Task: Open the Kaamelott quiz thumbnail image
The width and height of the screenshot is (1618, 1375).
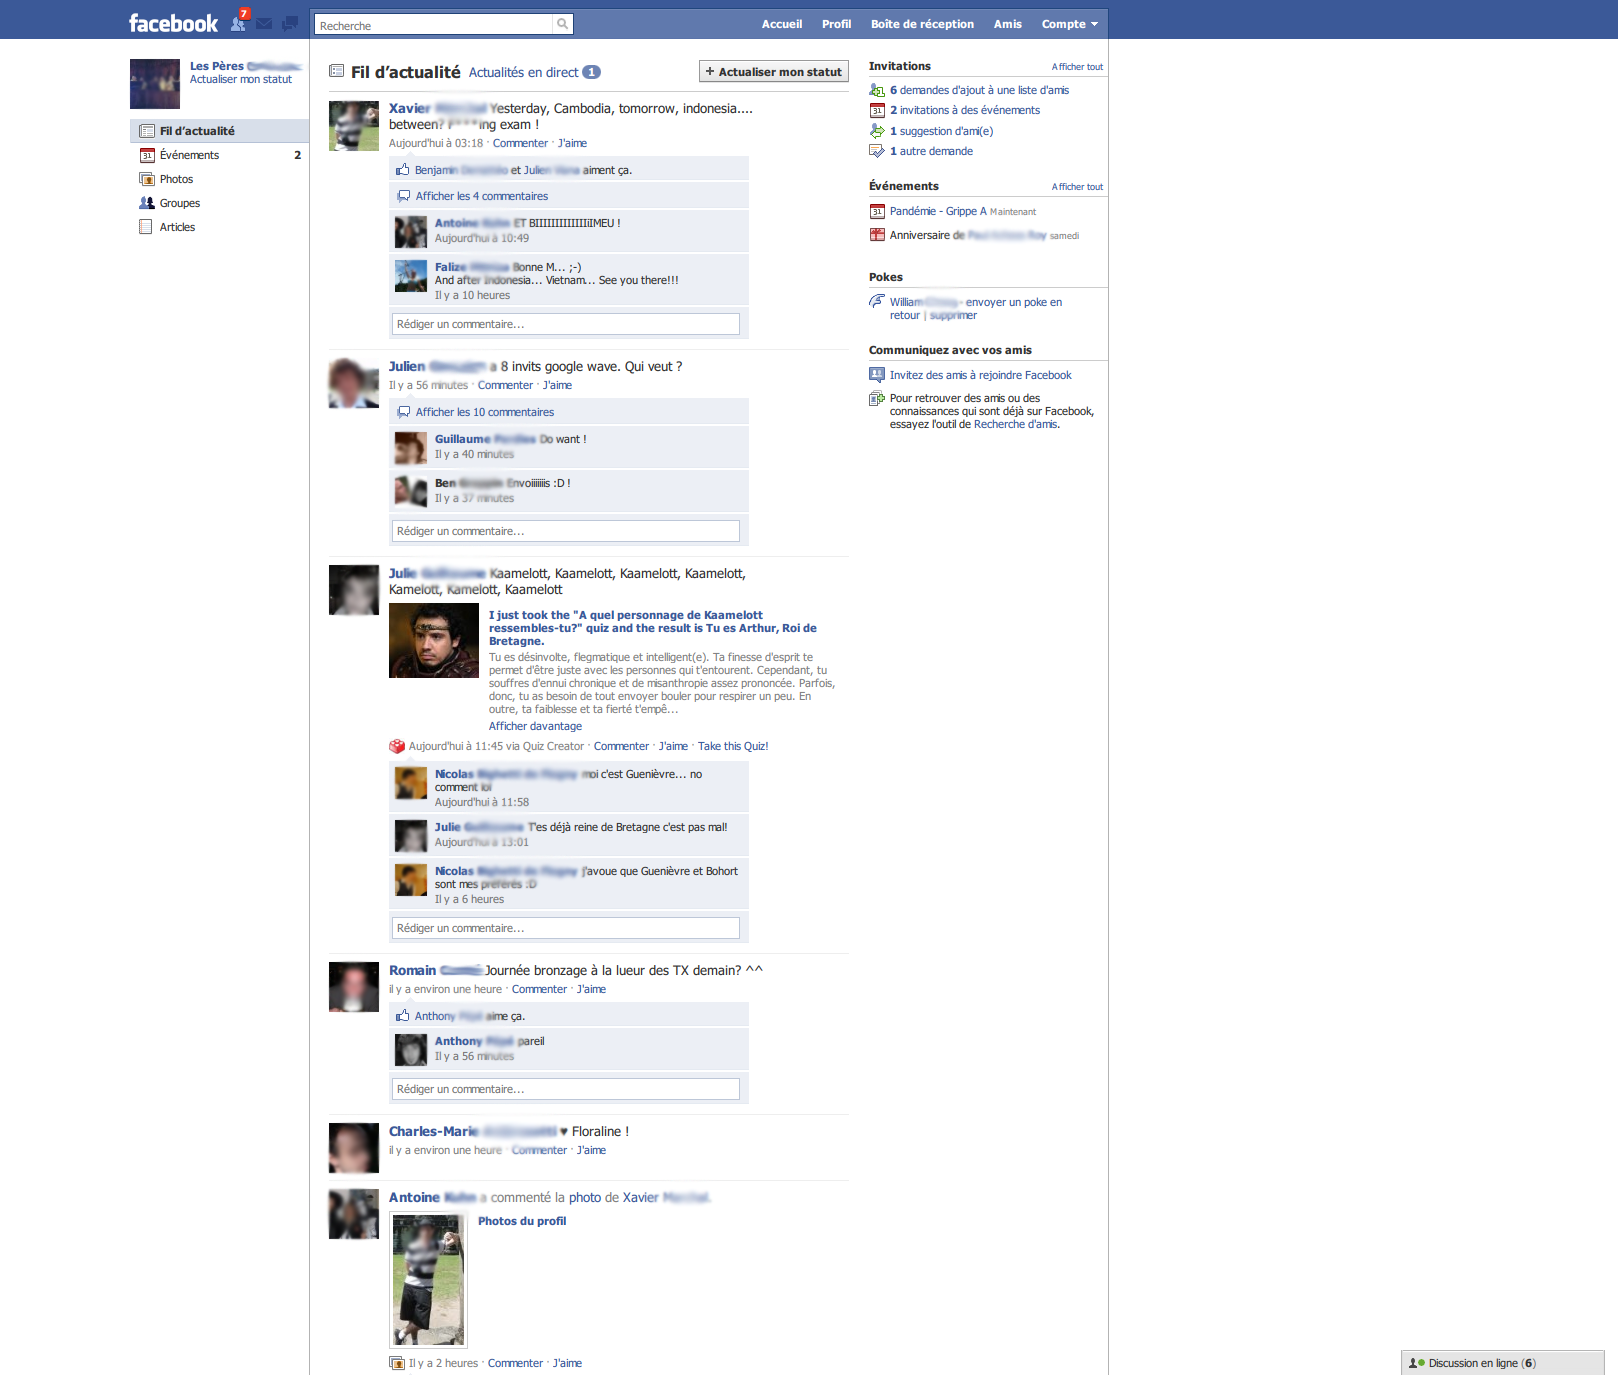Action: click(433, 641)
